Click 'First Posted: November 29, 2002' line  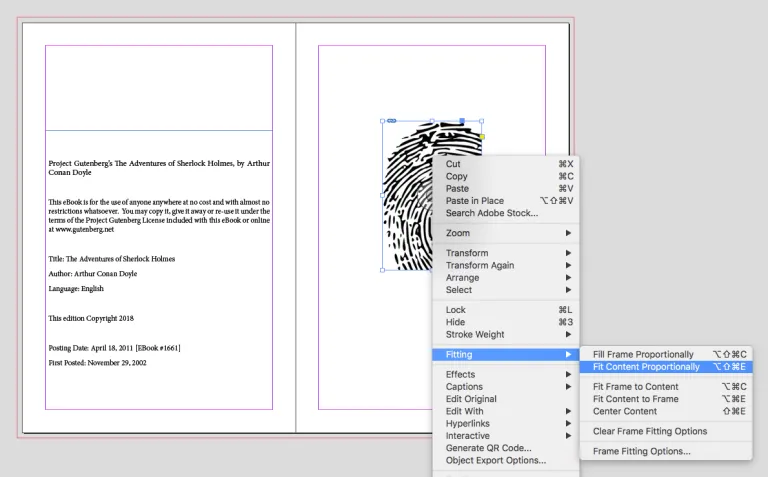click(97, 363)
